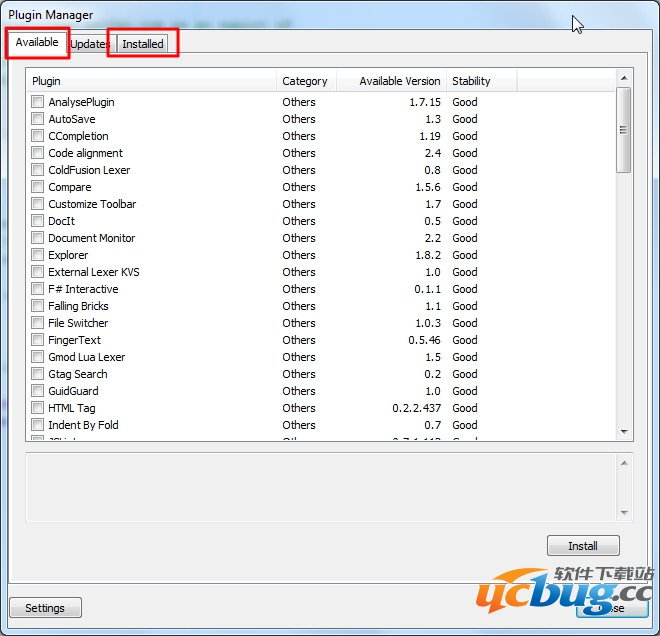Select the FingerText plugin name

(75, 340)
